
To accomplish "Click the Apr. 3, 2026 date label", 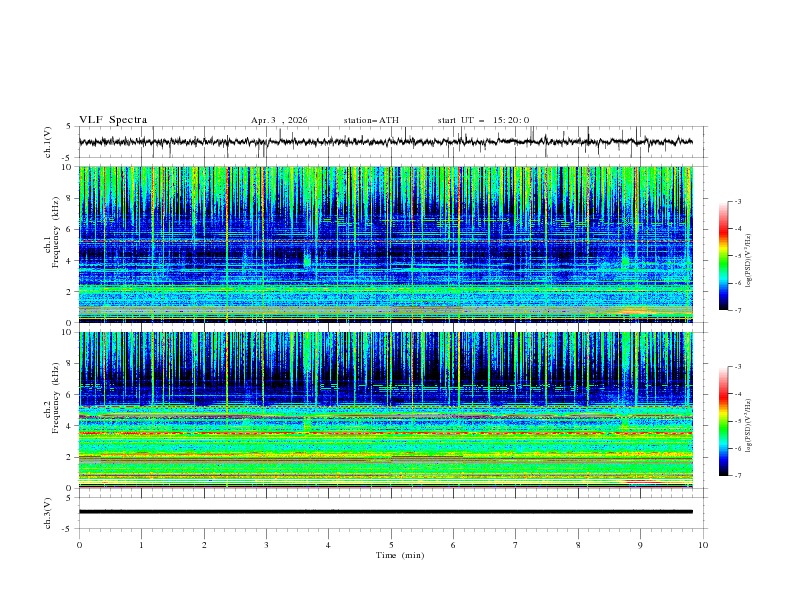I will tap(279, 120).
